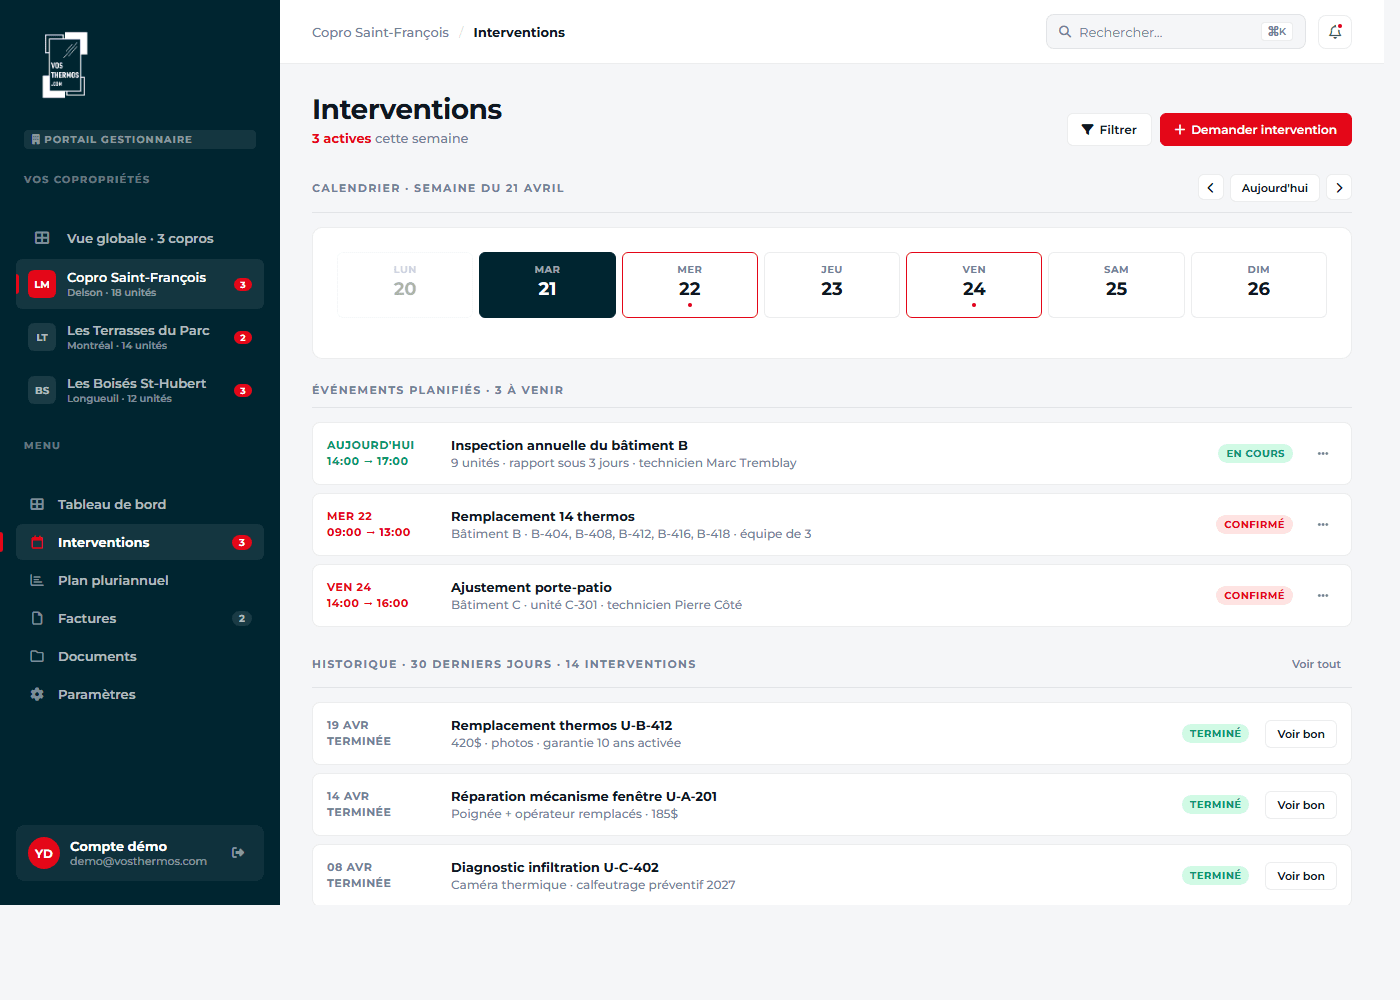
Task: Click the EN COURS status badge
Action: point(1255,454)
